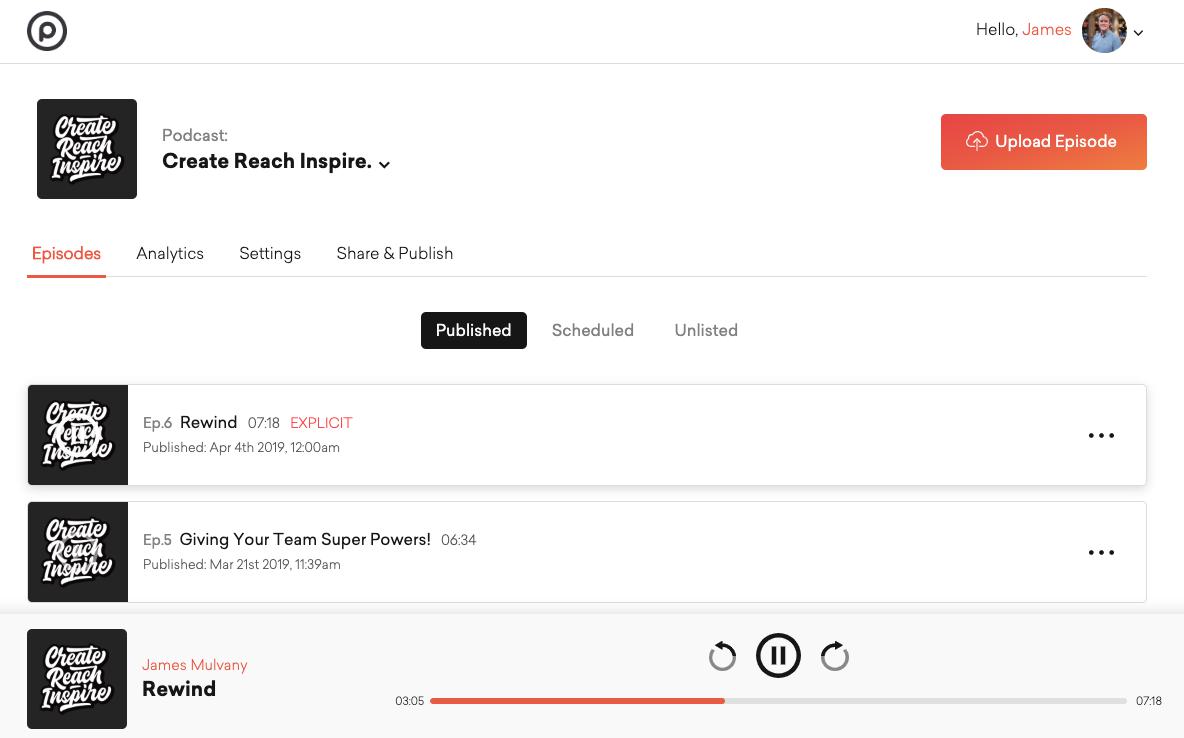Click James Mulvany in the player

(194, 665)
